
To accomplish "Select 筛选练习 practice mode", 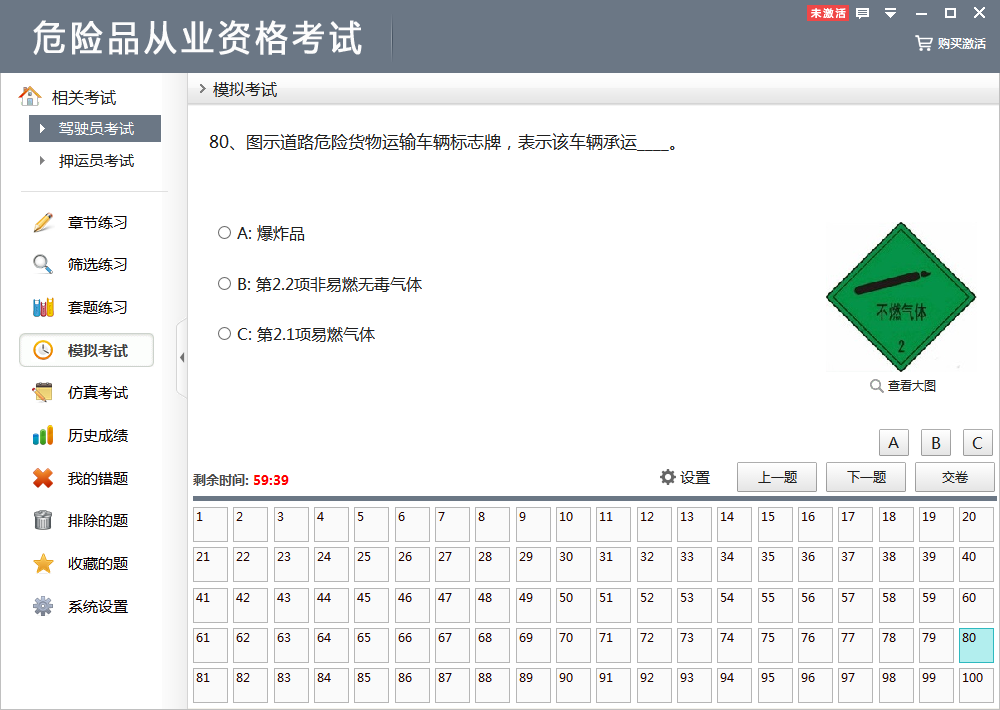I will tap(85, 264).
